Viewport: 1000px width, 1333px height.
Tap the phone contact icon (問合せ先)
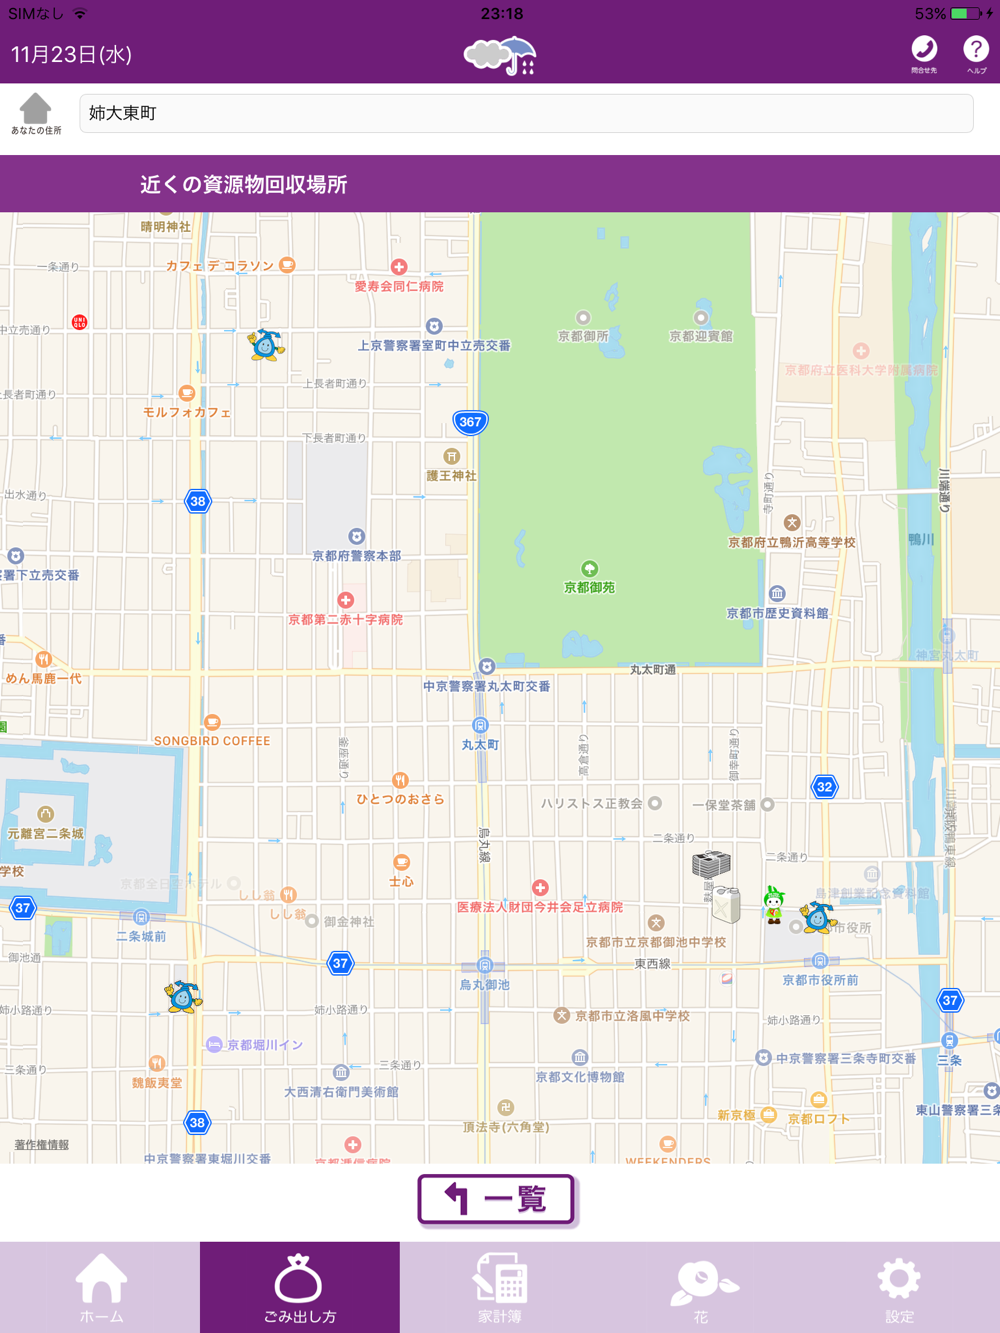click(924, 54)
